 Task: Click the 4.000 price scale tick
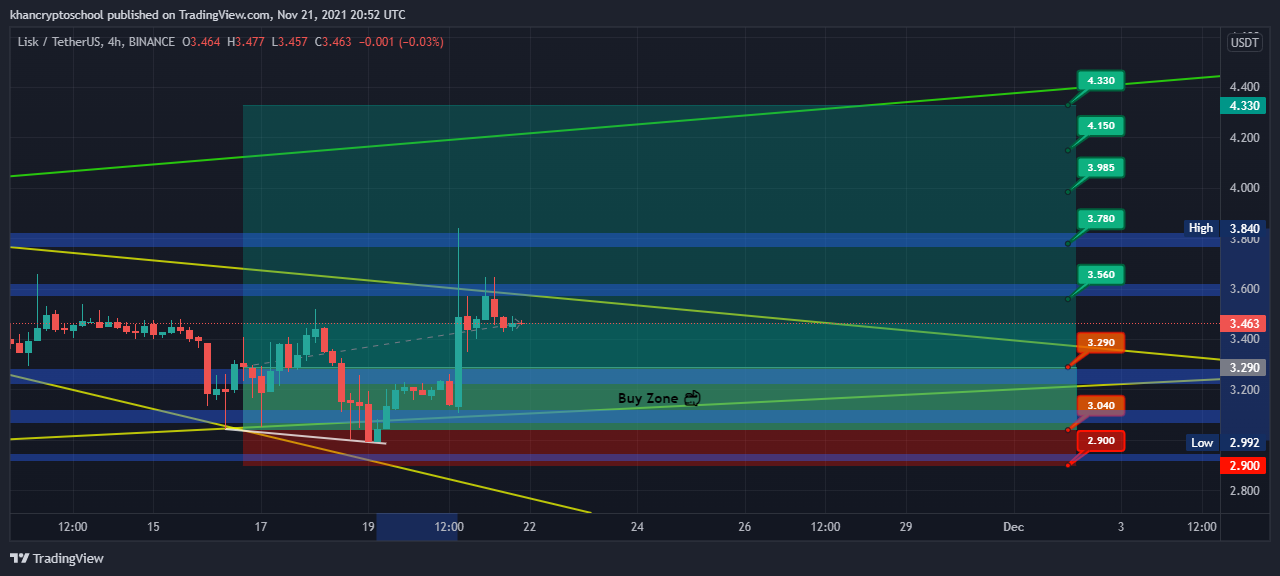pyautogui.click(x=1244, y=188)
